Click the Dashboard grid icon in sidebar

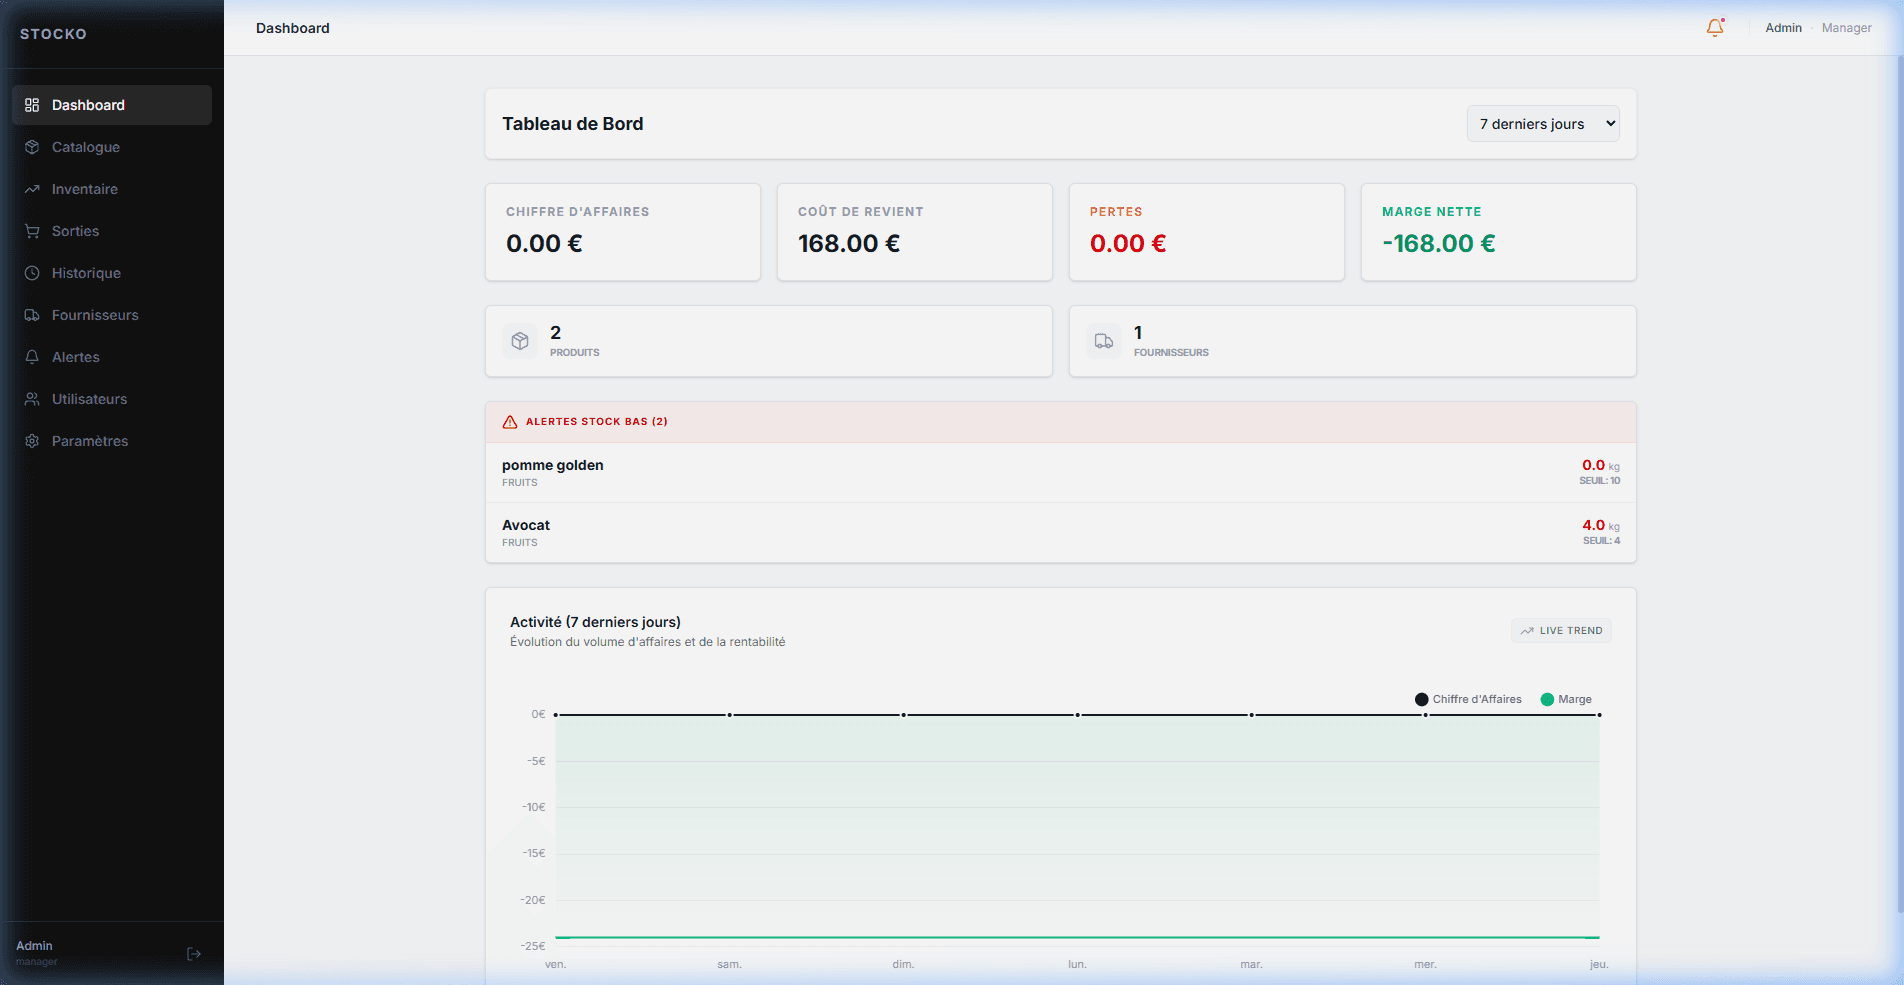pyautogui.click(x=32, y=105)
